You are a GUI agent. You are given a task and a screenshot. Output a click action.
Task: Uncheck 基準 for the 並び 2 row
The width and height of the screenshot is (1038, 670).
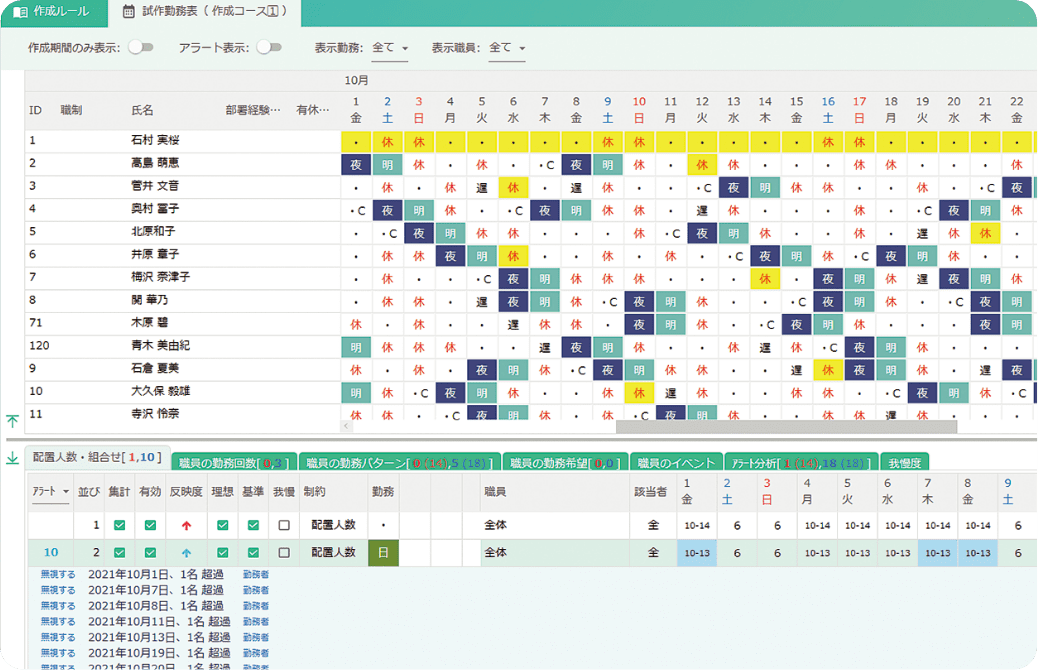pyautogui.click(x=253, y=552)
